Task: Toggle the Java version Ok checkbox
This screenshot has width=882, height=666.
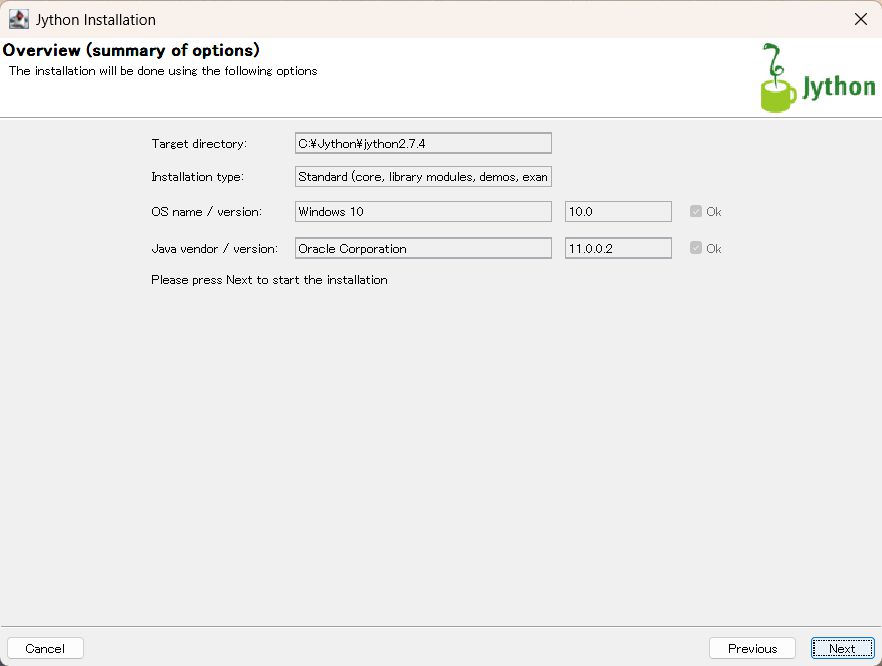Action: tap(696, 248)
